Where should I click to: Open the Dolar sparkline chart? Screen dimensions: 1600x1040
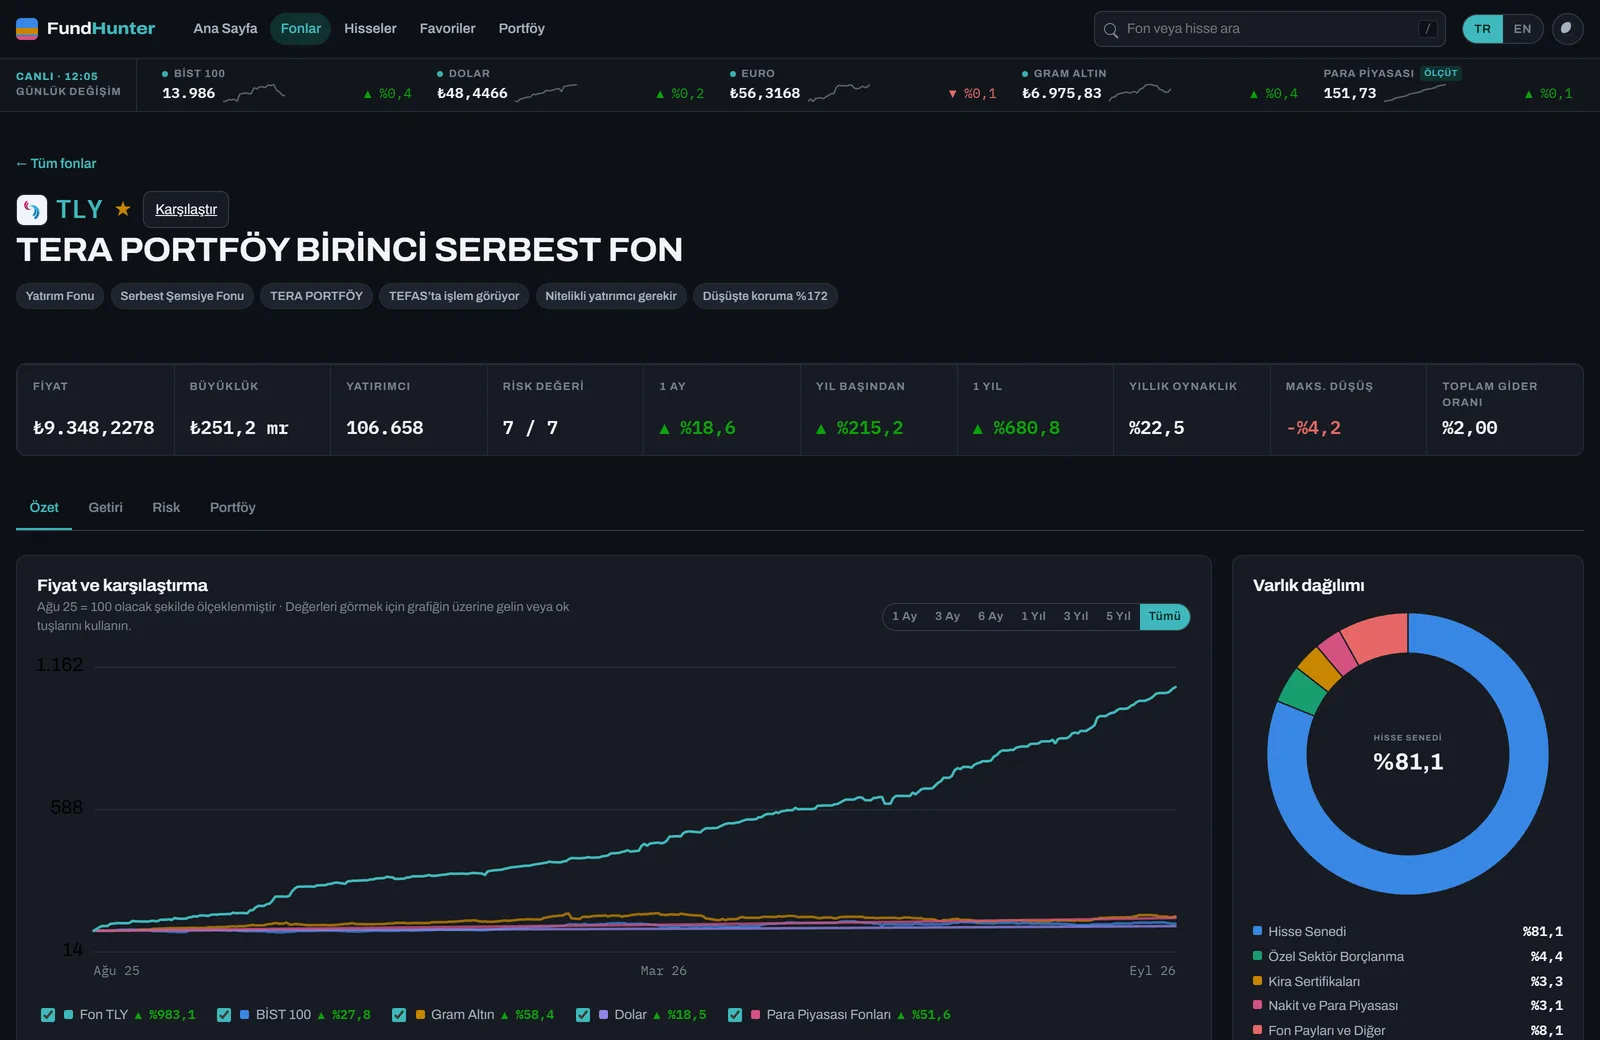click(x=546, y=93)
